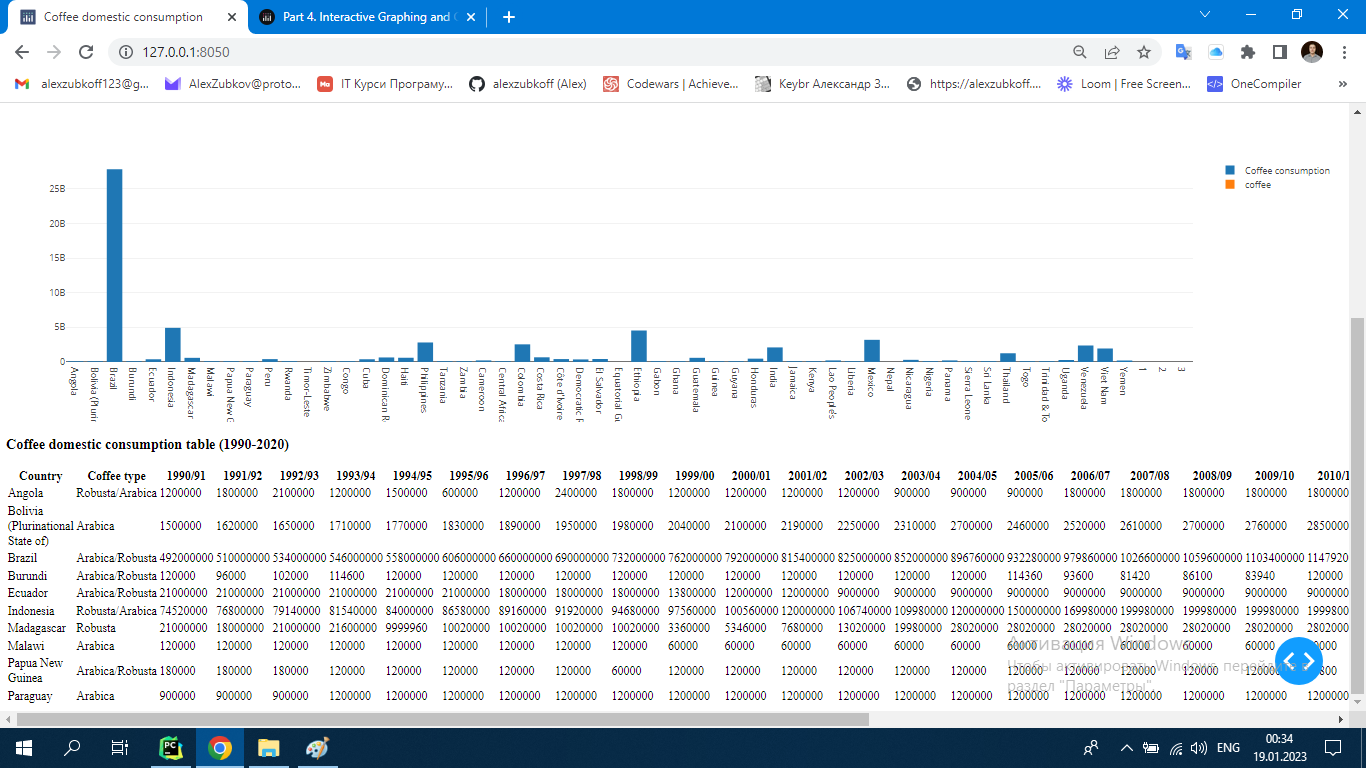Toggle Coffee consumption legend entry

click(x=1278, y=171)
